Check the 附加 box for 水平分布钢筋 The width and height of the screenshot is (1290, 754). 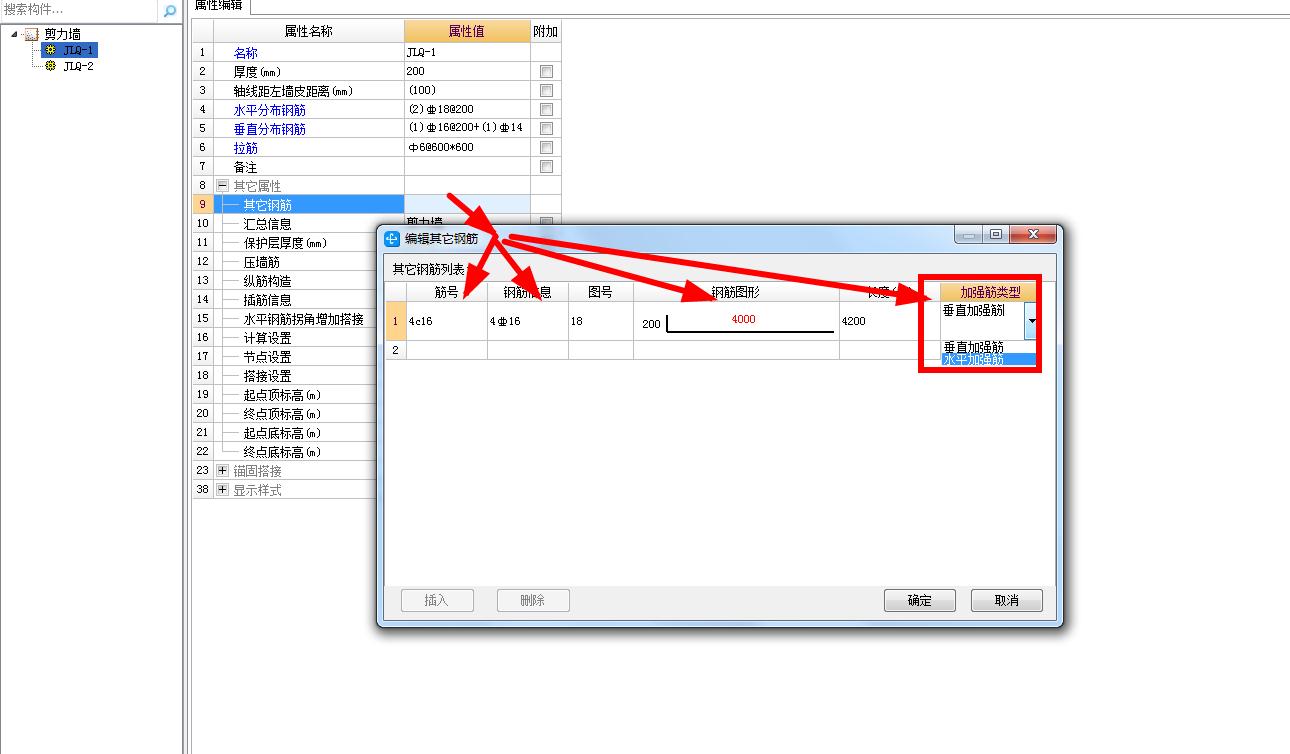(546, 109)
